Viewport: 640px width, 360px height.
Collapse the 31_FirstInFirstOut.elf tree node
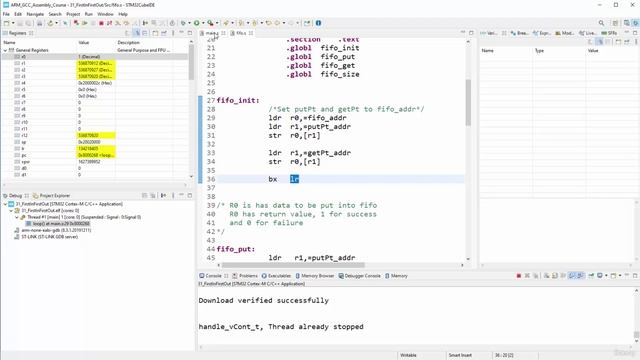point(11,211)
